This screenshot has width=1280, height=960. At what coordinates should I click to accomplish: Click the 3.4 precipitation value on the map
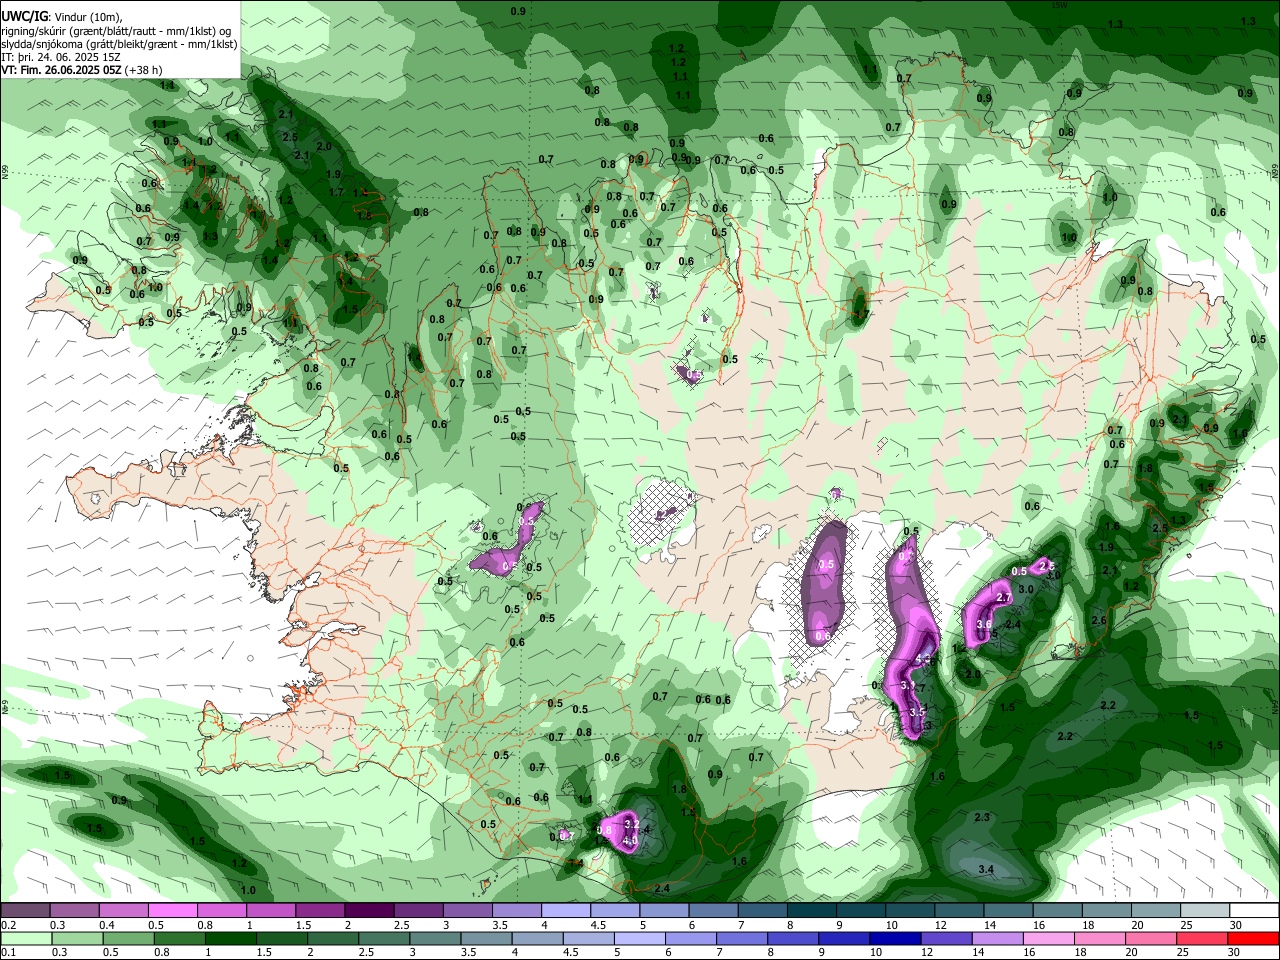pos(986,869)
